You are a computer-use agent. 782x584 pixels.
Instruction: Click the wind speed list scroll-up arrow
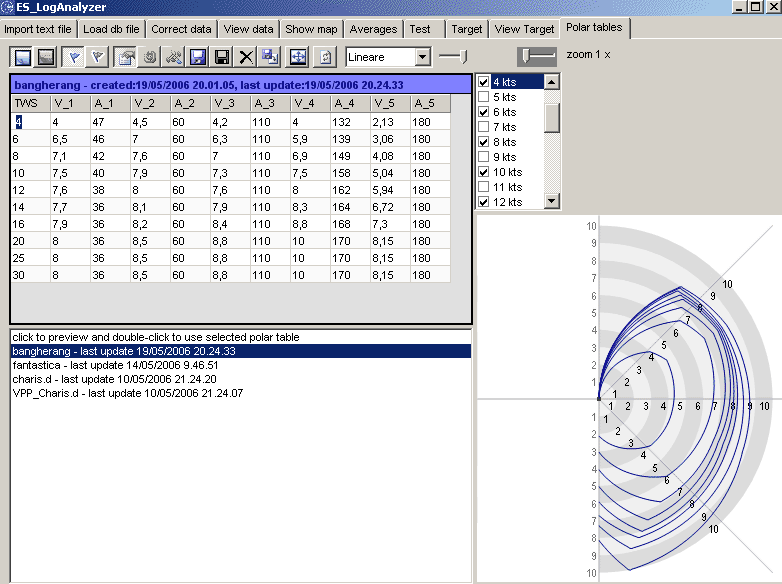pos(551,81)
